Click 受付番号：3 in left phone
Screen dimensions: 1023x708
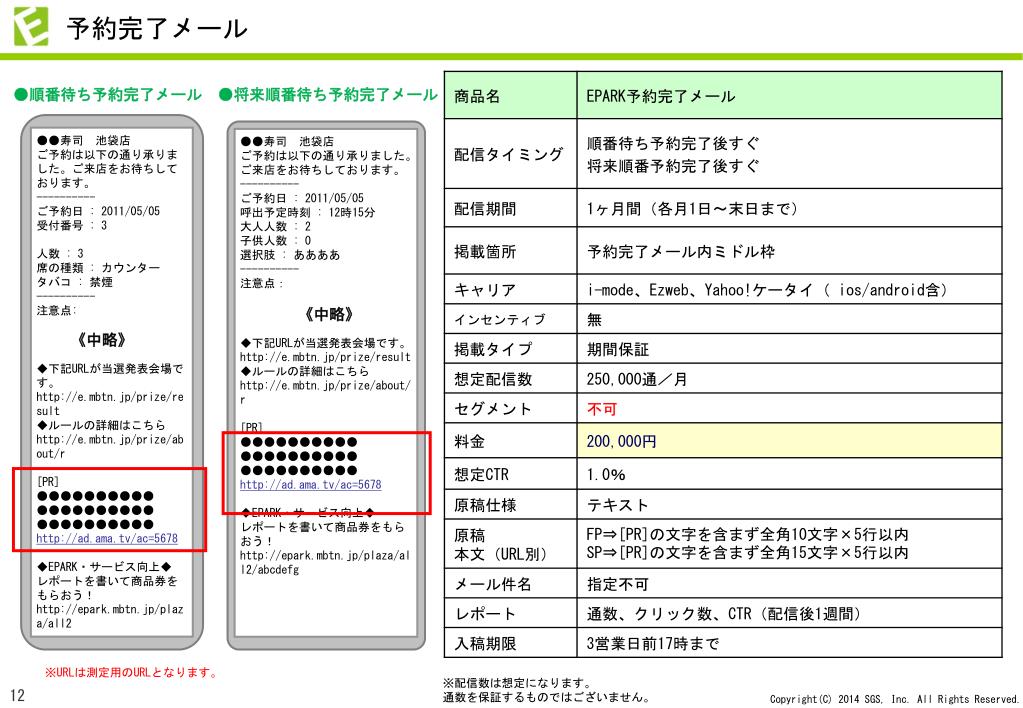pos(72,225)
